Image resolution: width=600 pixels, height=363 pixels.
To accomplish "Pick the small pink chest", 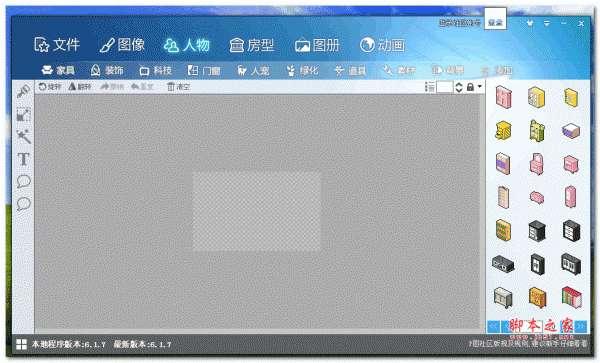I will (x=537, y=197).
